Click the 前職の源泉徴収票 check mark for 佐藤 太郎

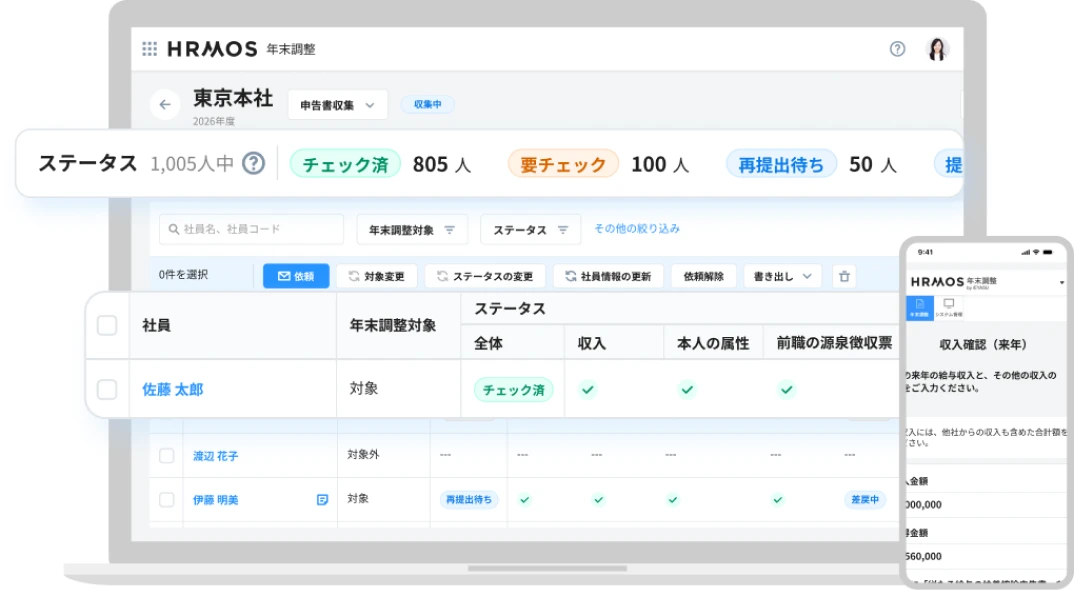click(786, 389)
